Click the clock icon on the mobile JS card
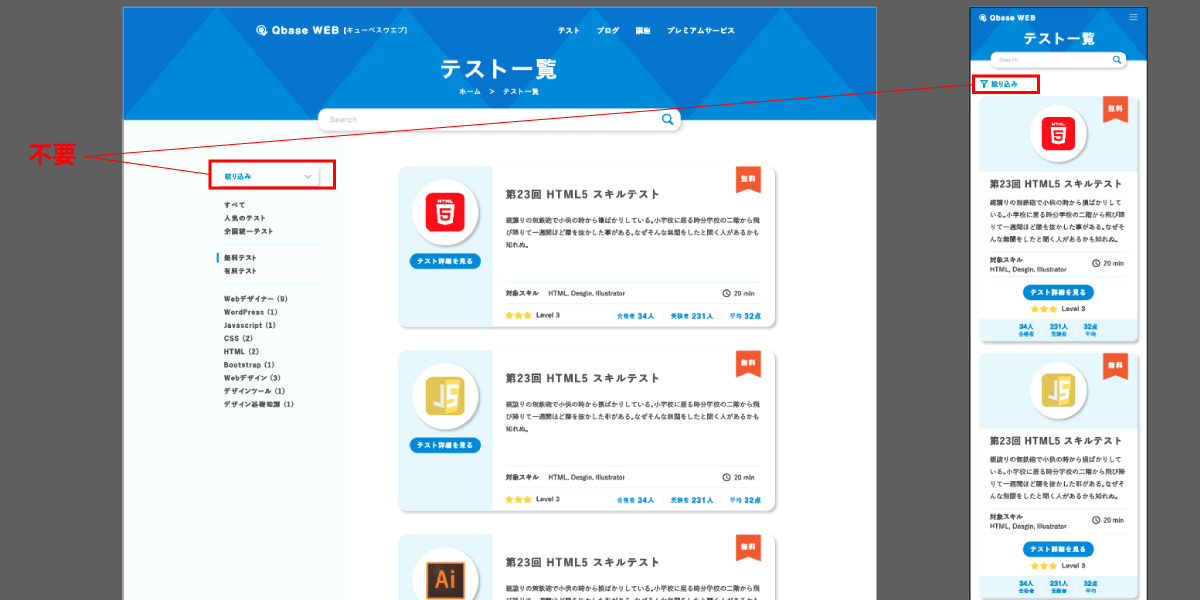 click(x=1096, y=520)
